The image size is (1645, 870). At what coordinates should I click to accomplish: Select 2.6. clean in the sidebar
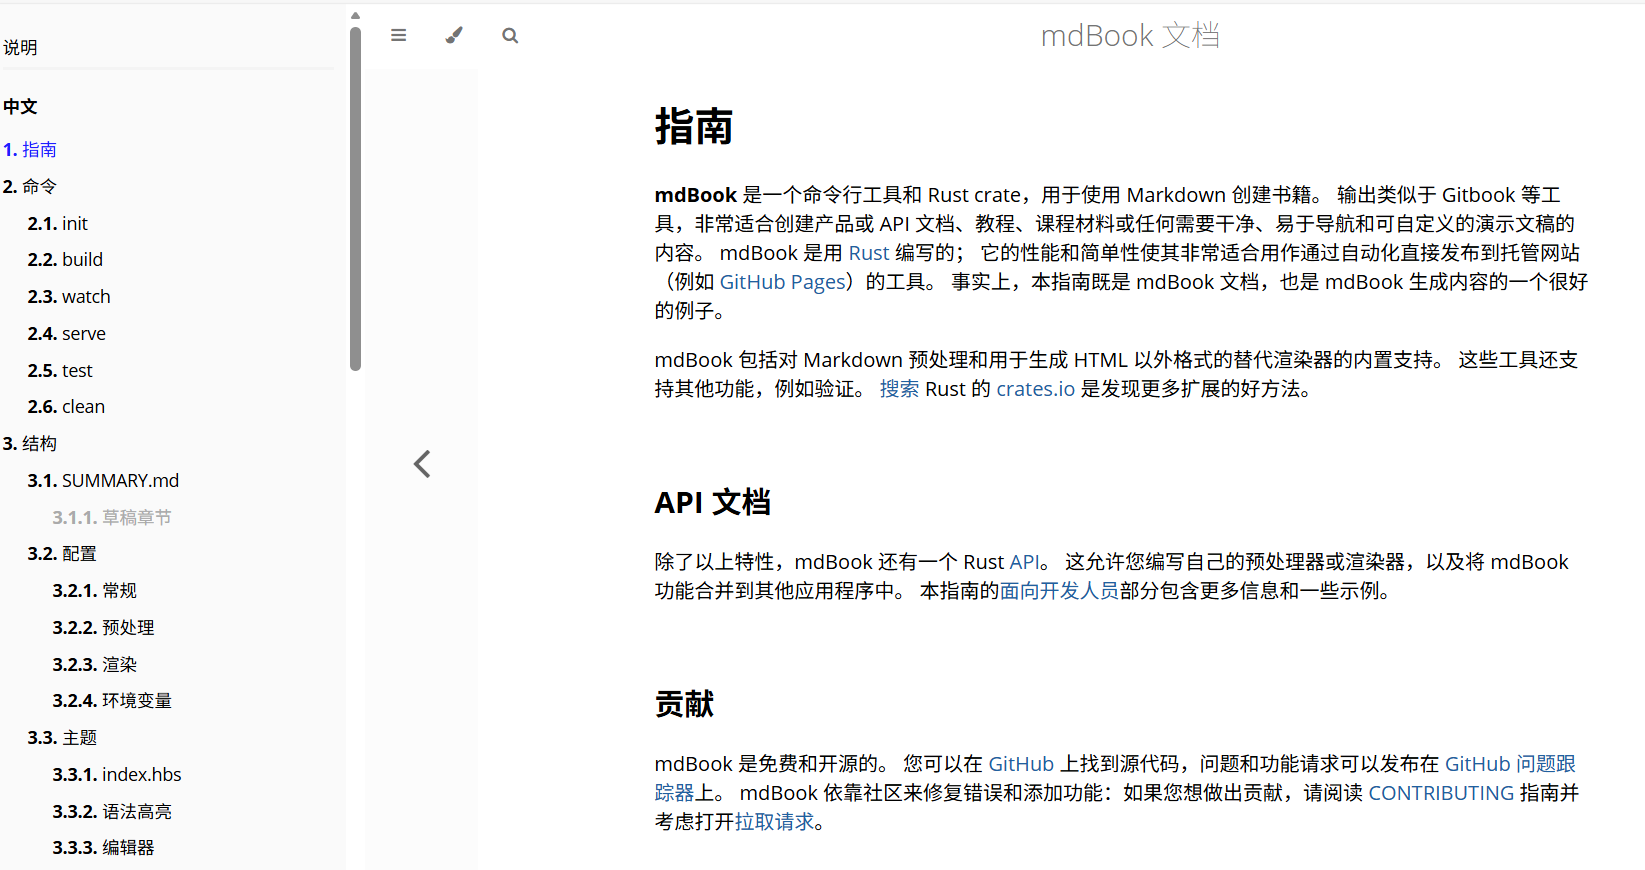(x=66, y=406)
